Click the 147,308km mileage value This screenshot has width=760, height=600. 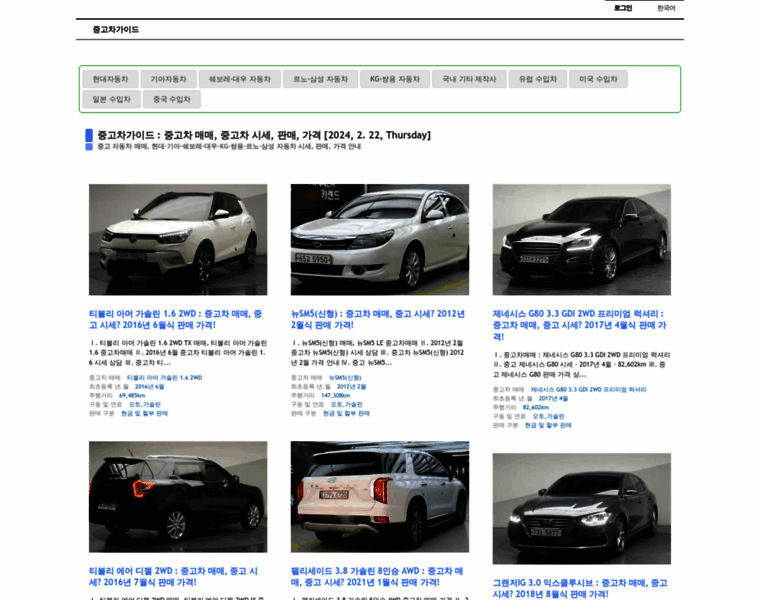point(335,395)
